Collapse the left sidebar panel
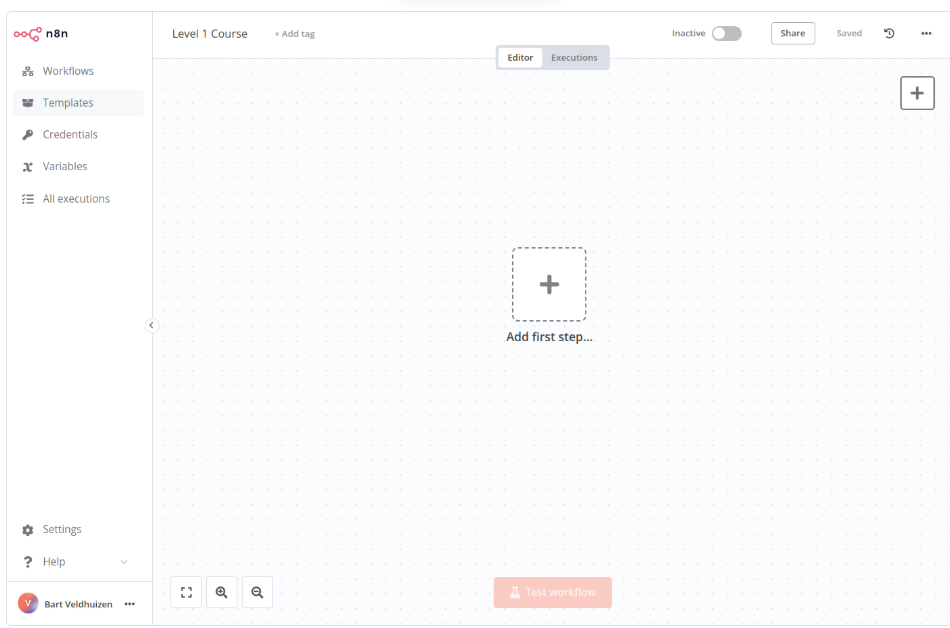Screen dimensions: 950x628 coord(152,325)
